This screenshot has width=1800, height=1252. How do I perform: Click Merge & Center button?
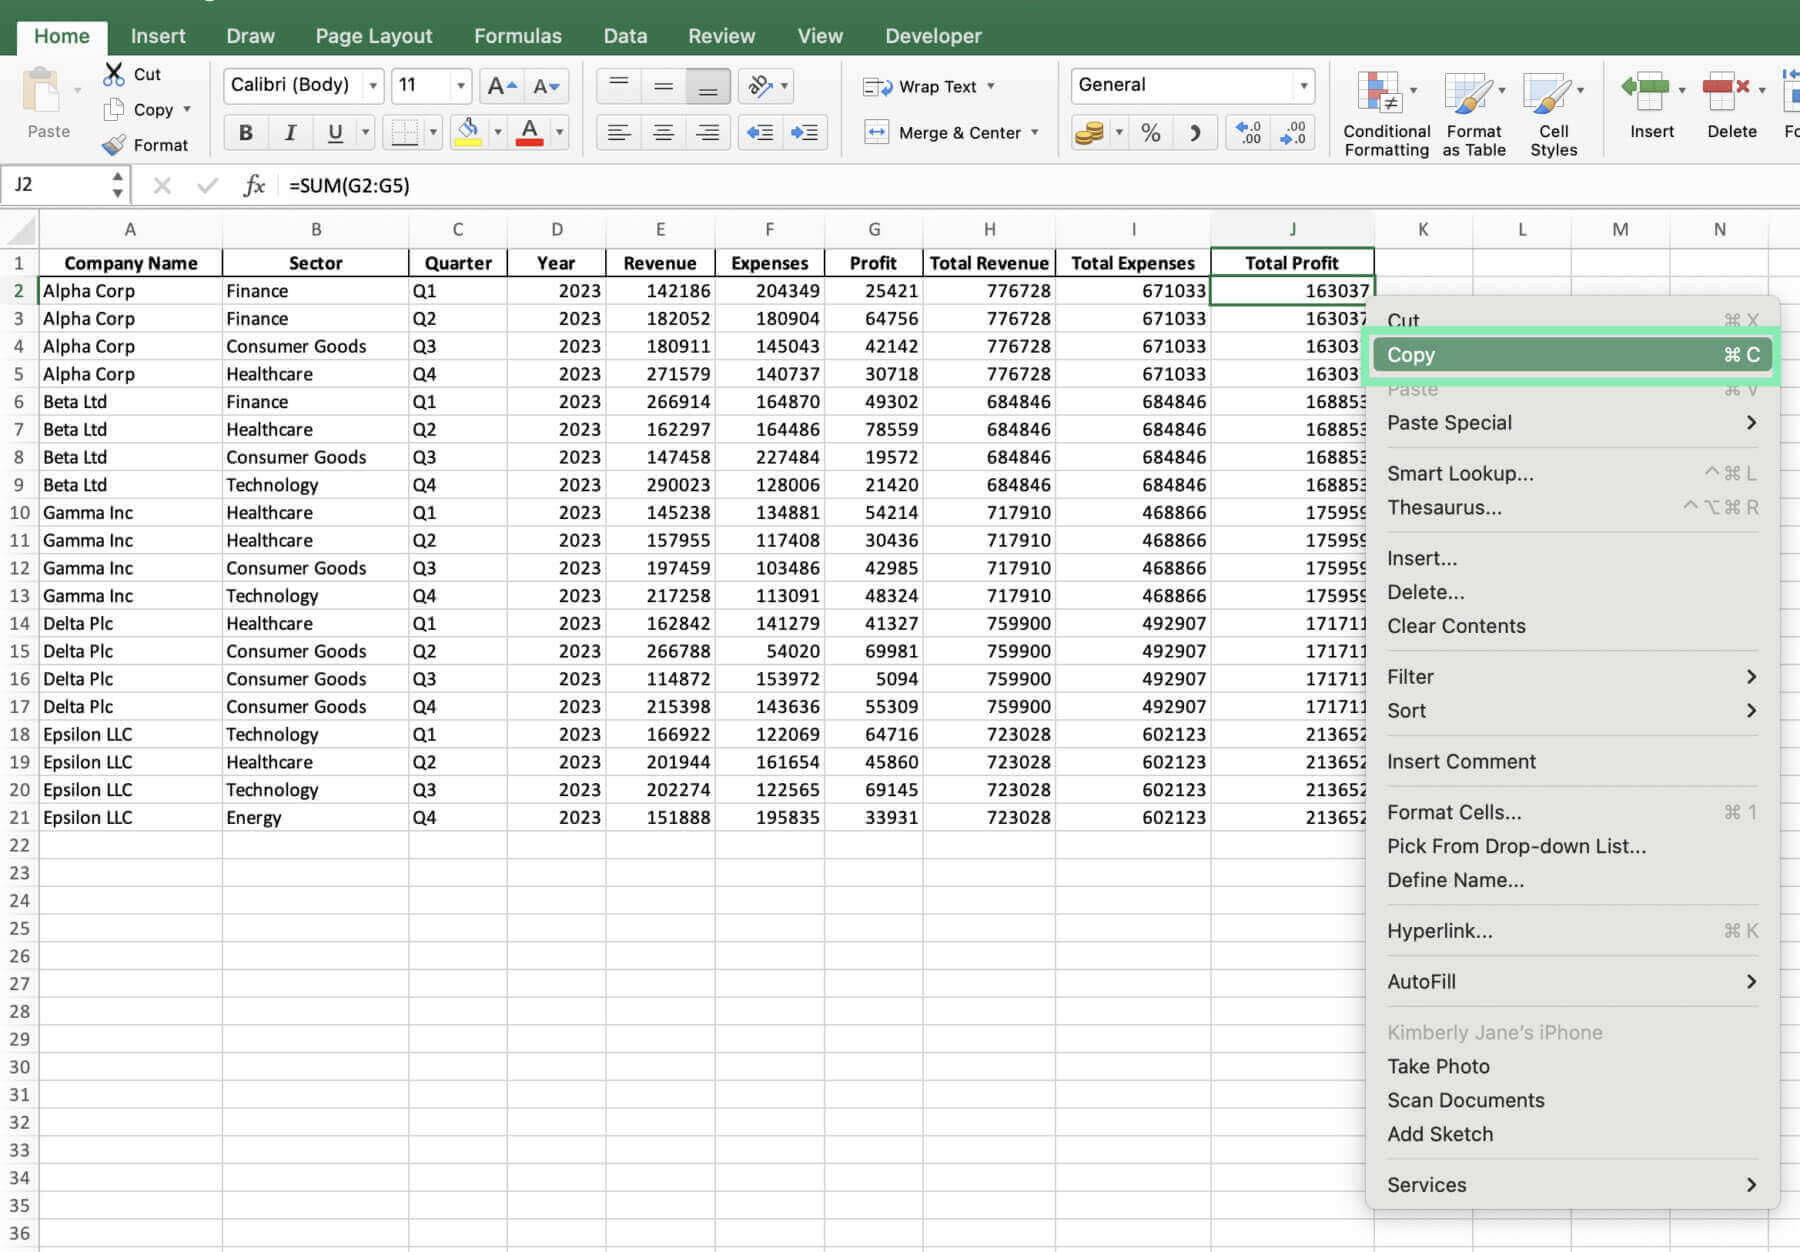tap(942, 132)
